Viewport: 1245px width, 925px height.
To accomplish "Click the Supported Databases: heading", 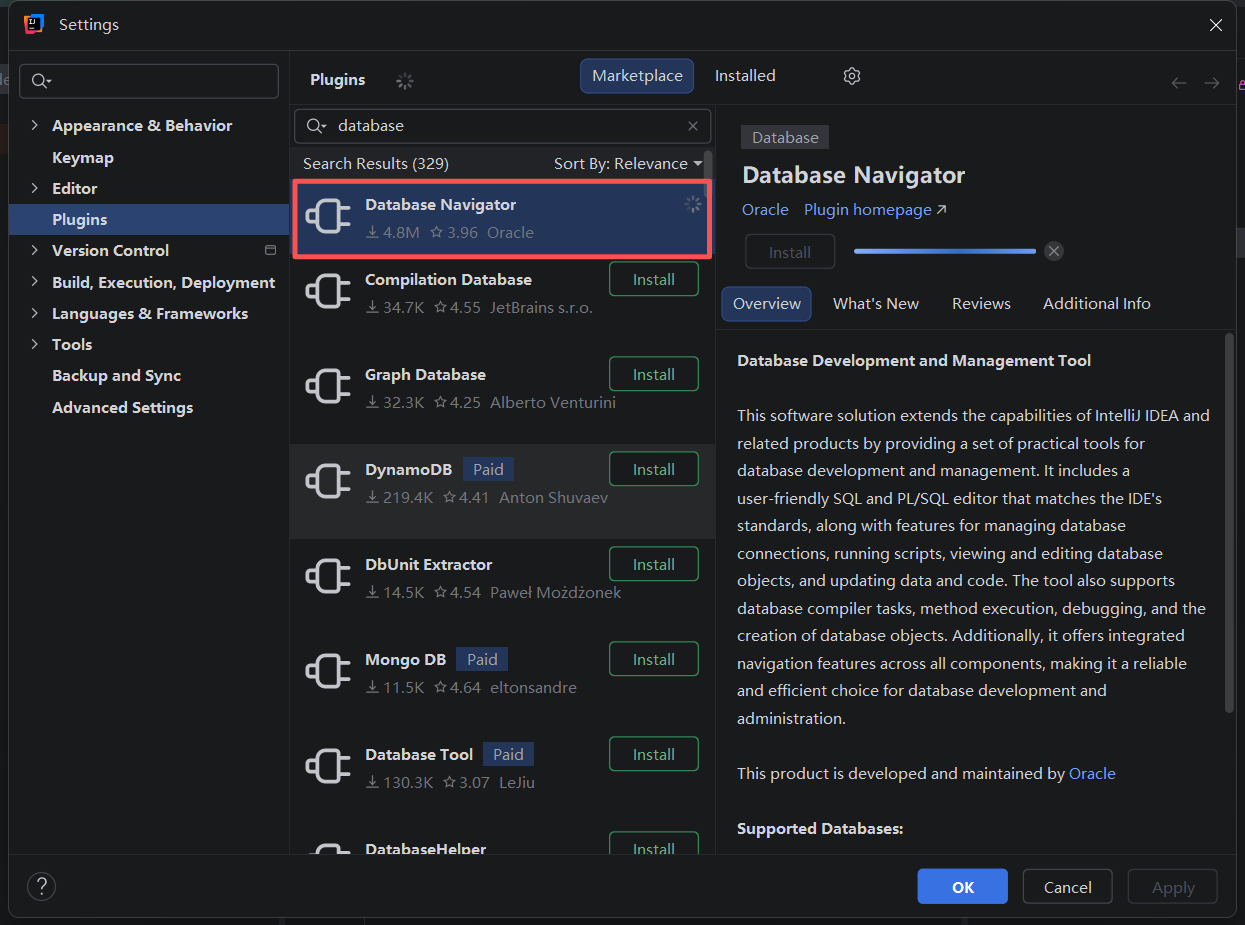I will point(820,829).
